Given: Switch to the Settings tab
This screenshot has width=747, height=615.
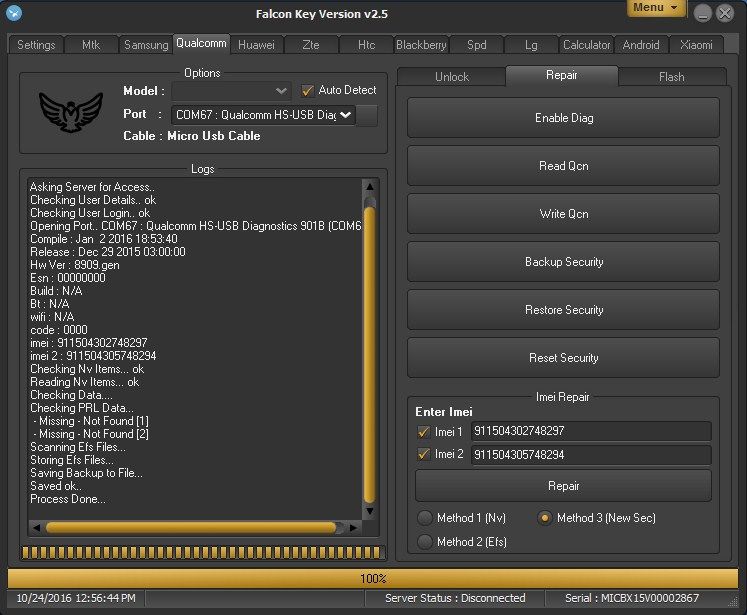Looking at the screenshot, I should click(36, 45).
